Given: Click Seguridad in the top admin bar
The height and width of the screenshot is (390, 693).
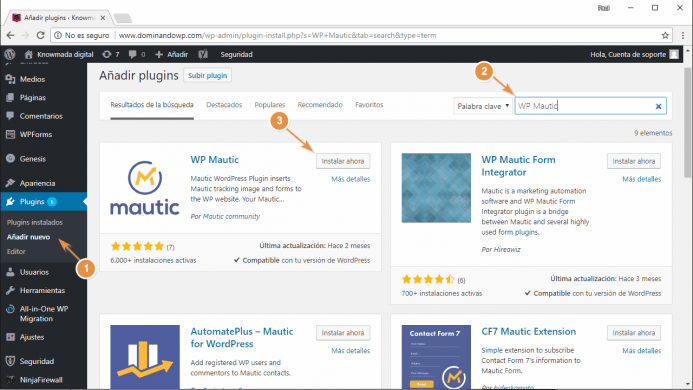Looking at the screenshot, I should (236, 54).
